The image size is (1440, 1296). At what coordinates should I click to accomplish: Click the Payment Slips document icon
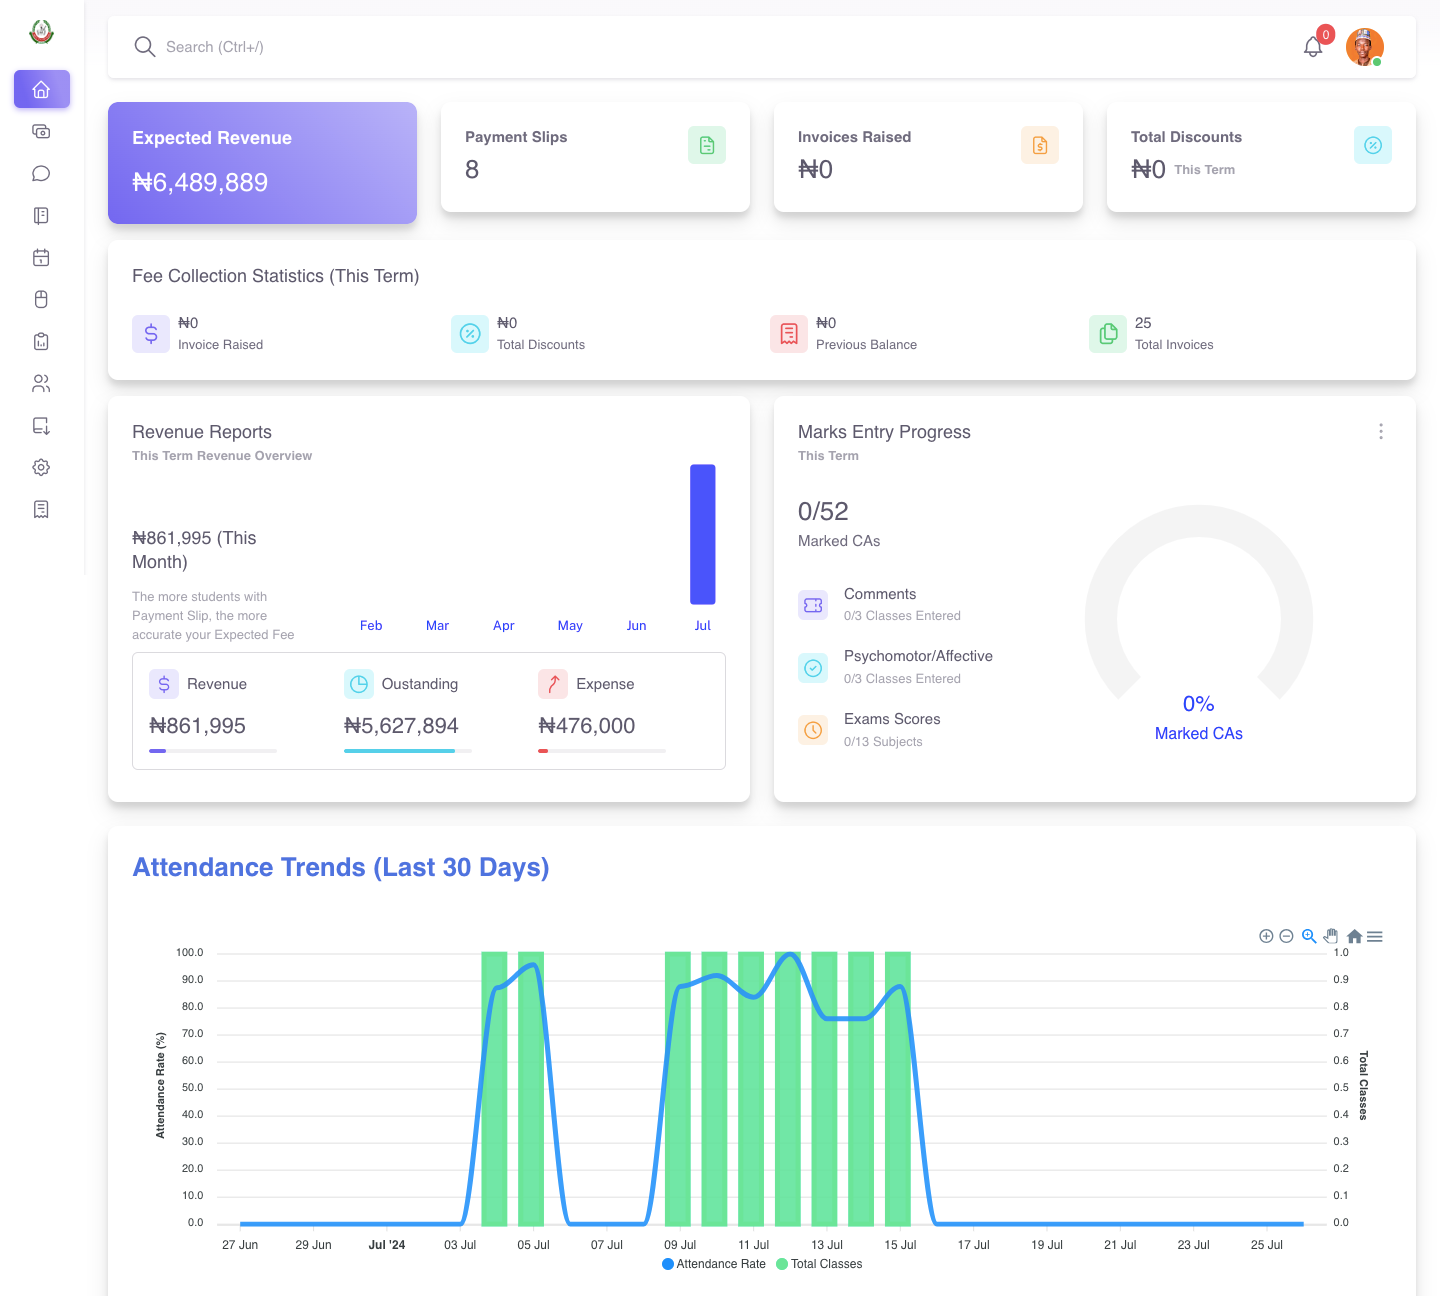pyautogui.click(x=707, y=145)
